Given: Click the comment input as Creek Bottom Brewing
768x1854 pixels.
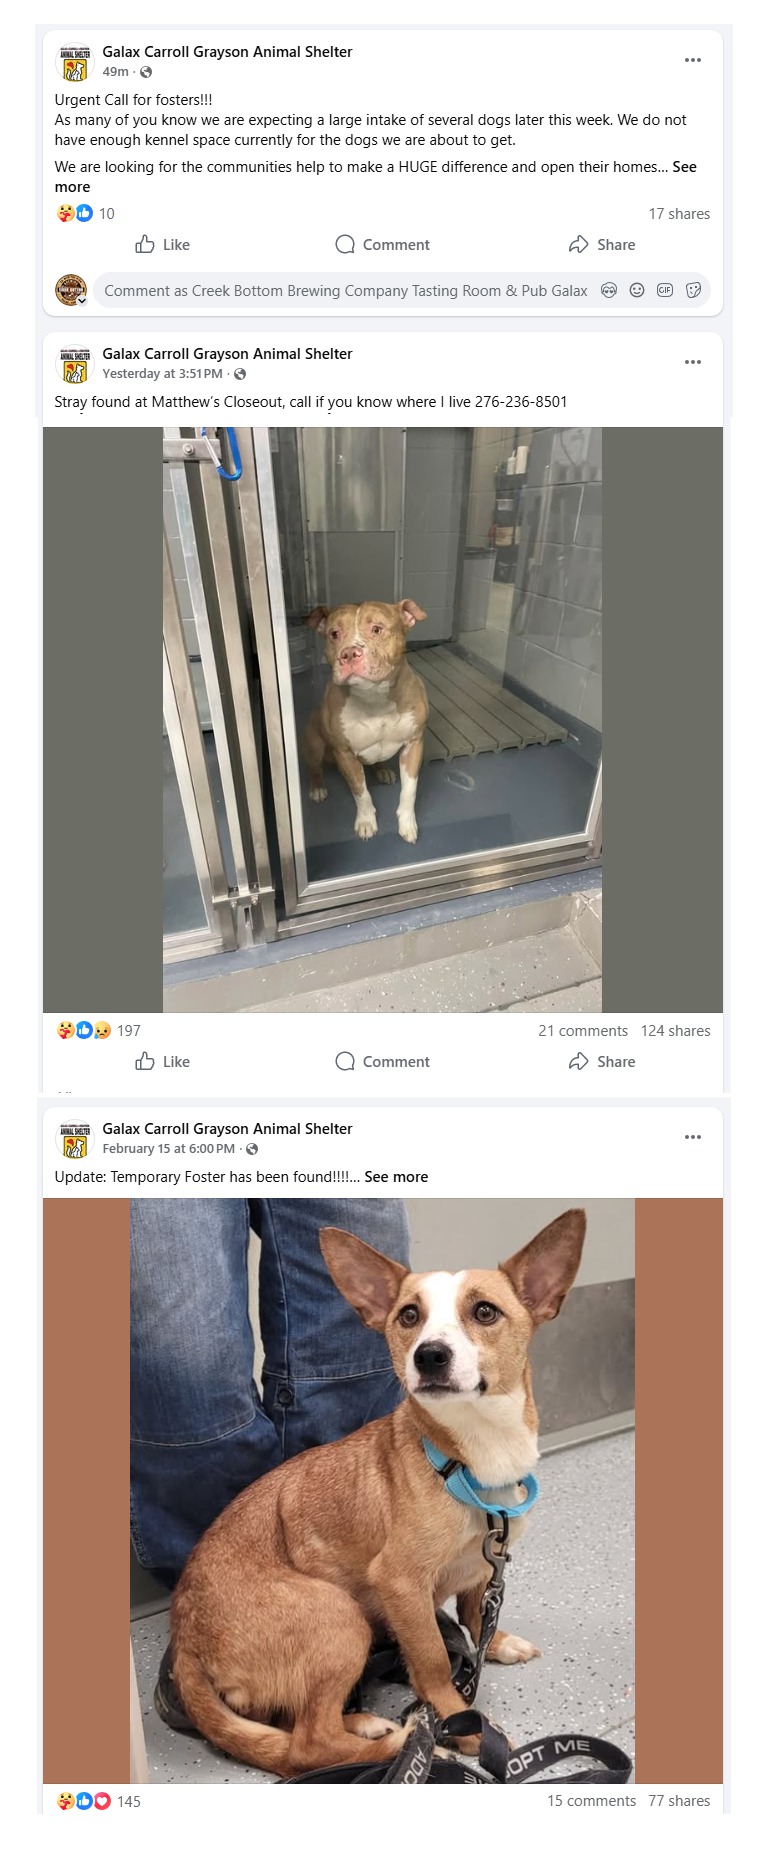Looking at the screenshot, I should [x=346, y=291].
